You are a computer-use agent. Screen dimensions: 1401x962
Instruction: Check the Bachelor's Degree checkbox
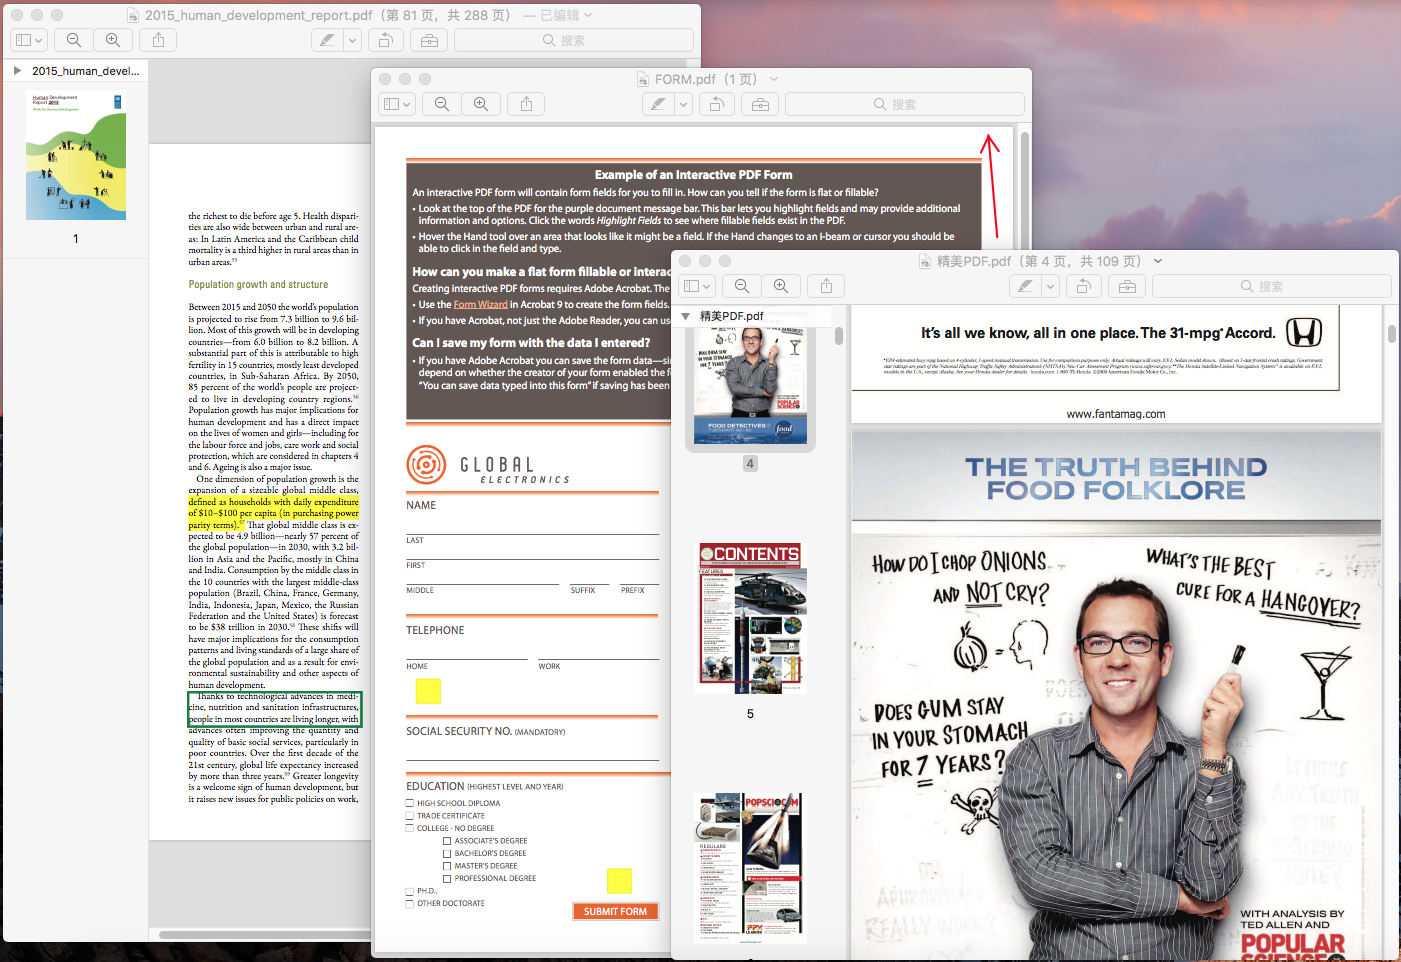click(x=447, y=853)
